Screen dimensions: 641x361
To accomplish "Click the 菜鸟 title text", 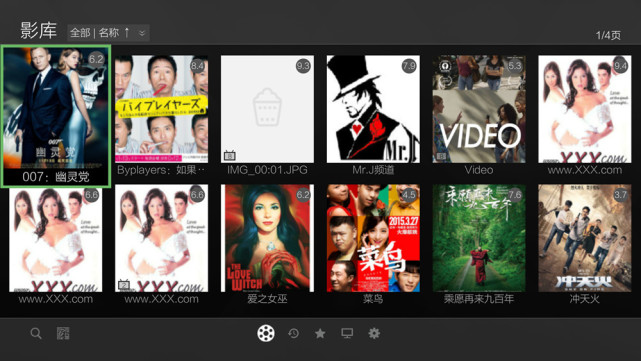I will coord(373,299).
